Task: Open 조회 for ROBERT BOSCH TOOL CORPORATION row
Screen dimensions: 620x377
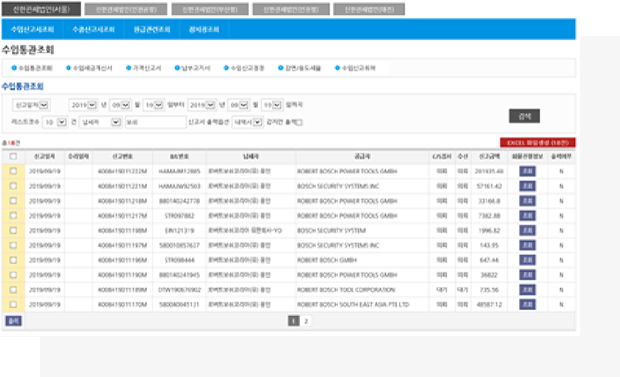Action: point(527,290)
